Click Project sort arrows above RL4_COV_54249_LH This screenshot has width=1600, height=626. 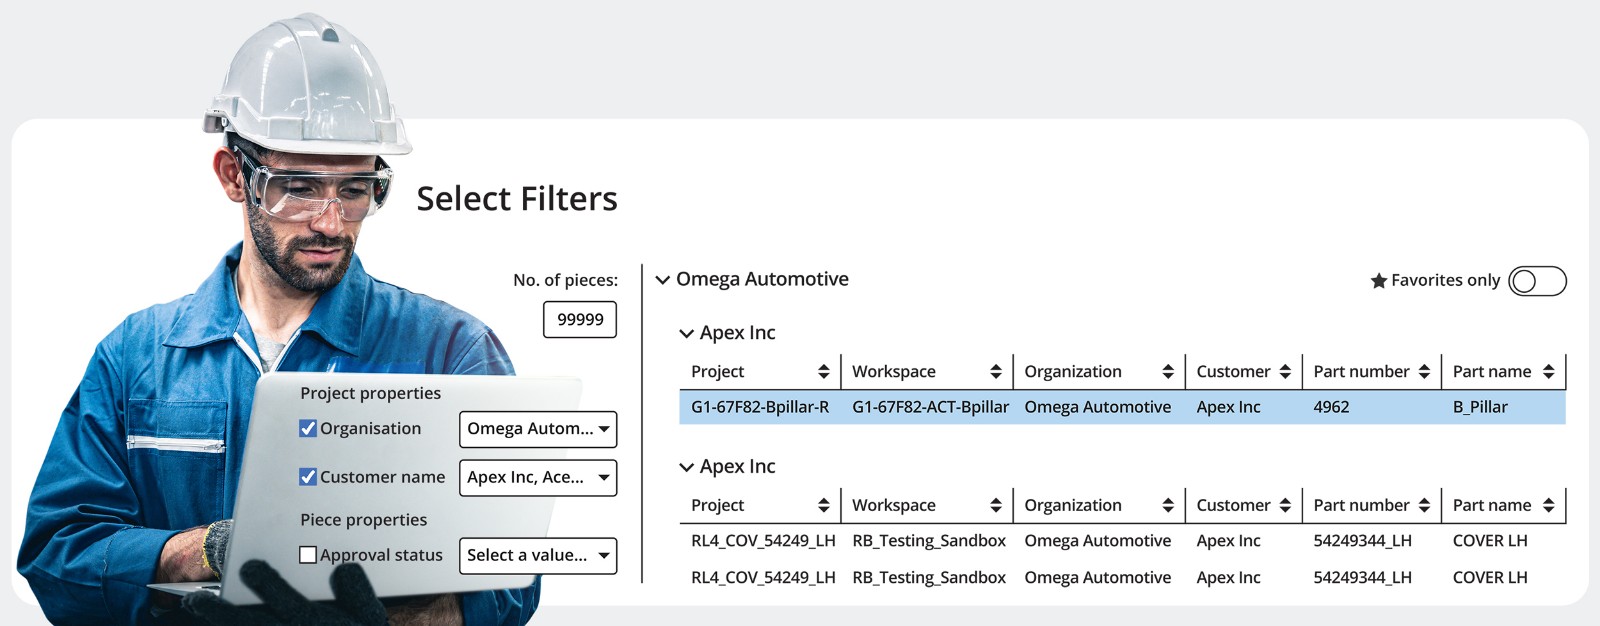click(823, 506)
